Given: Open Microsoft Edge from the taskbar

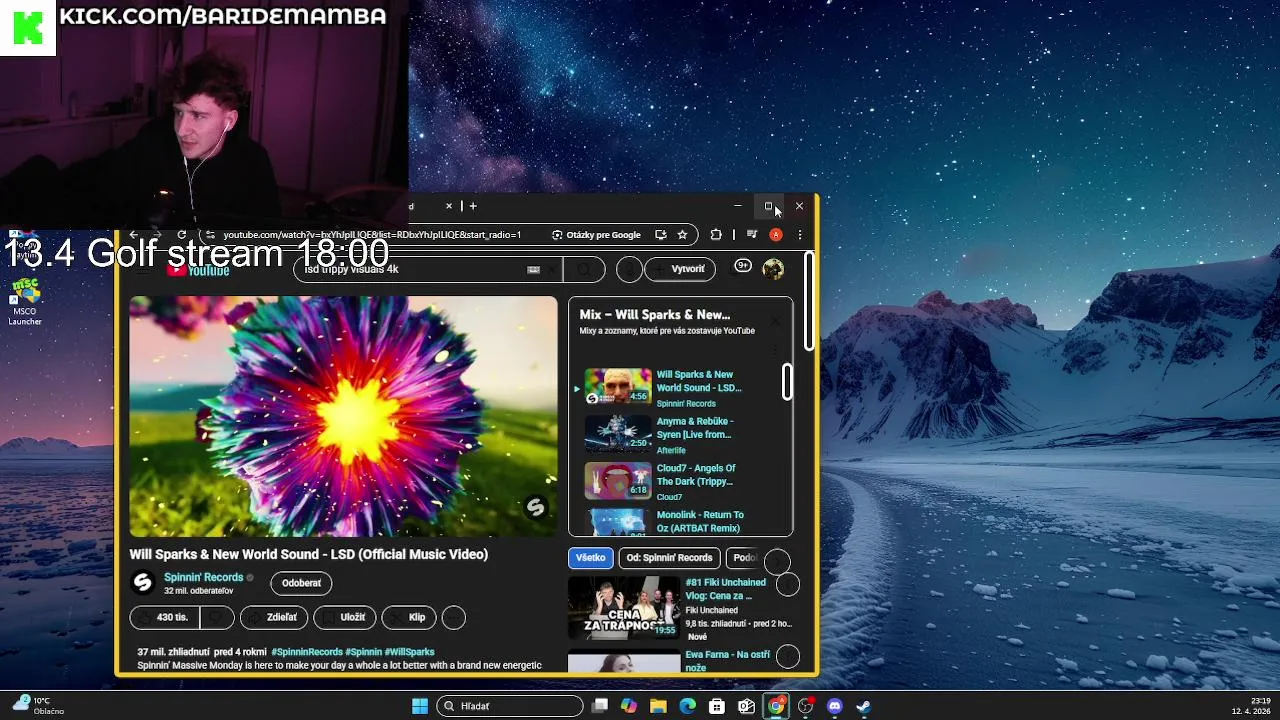Looking at the screenshot, I should pyautogui.click(x=687, y=706).
